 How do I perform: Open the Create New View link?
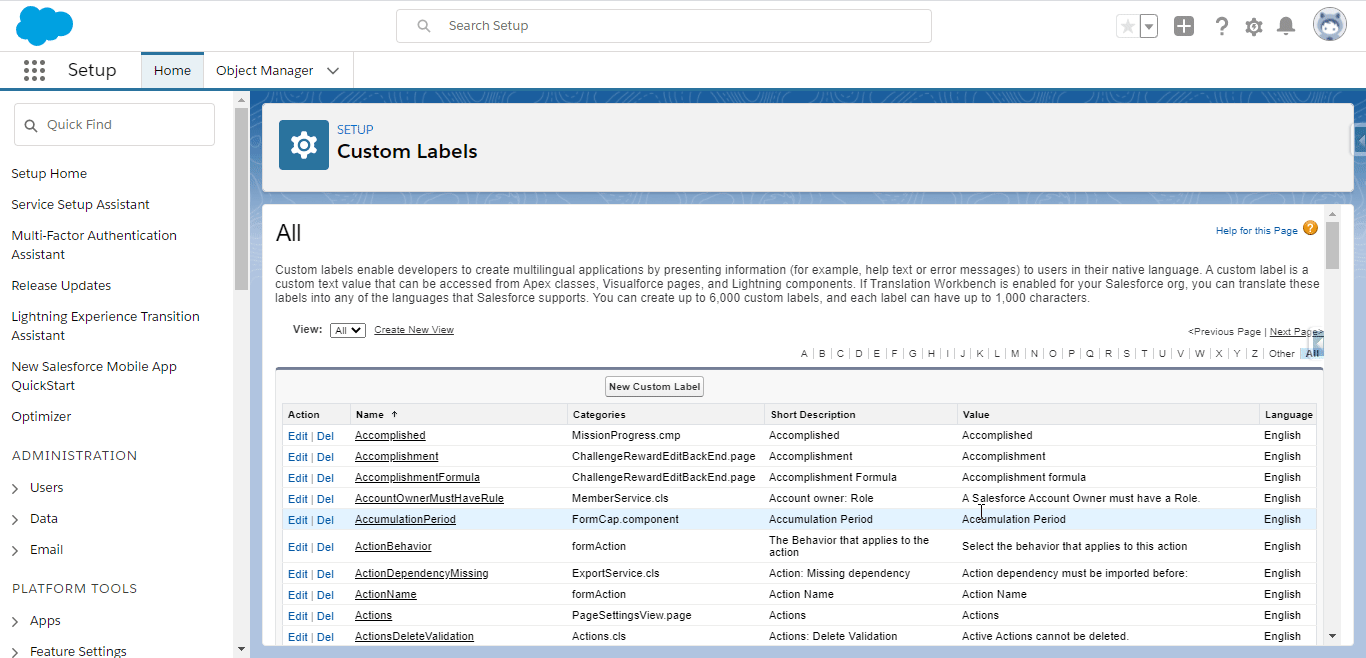tap(414, 330)
